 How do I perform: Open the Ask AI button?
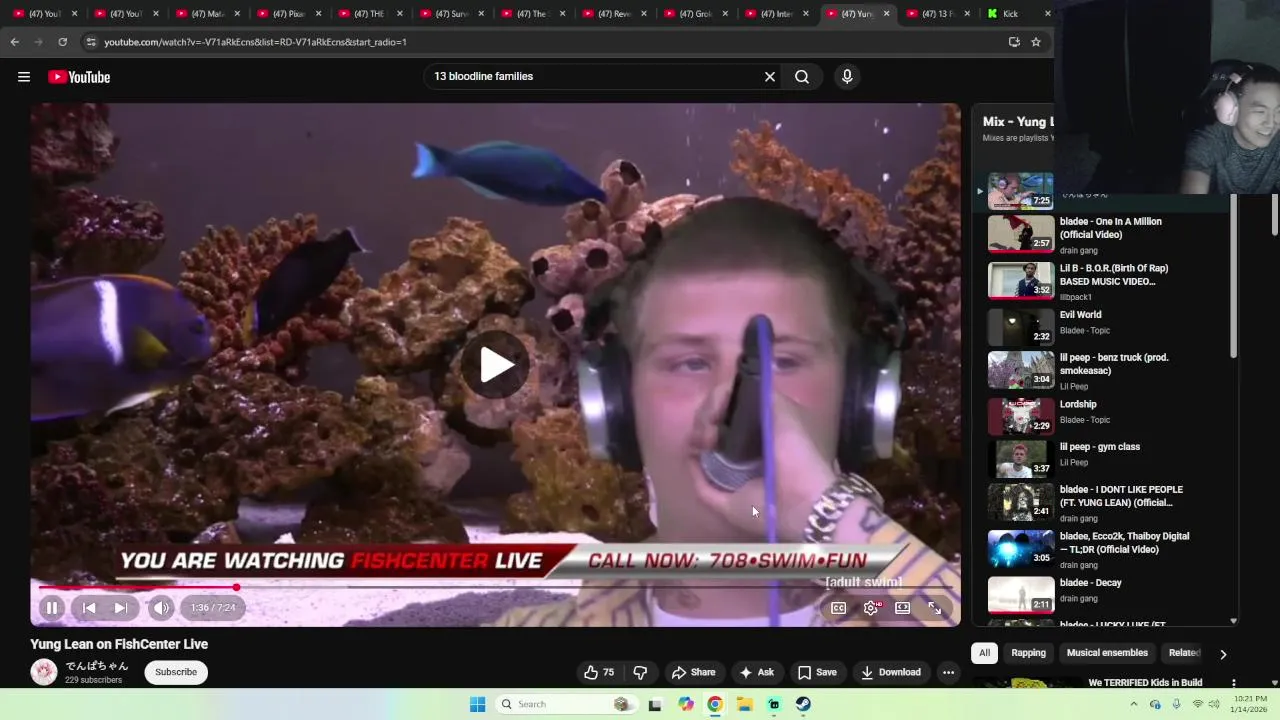[756, 672]
